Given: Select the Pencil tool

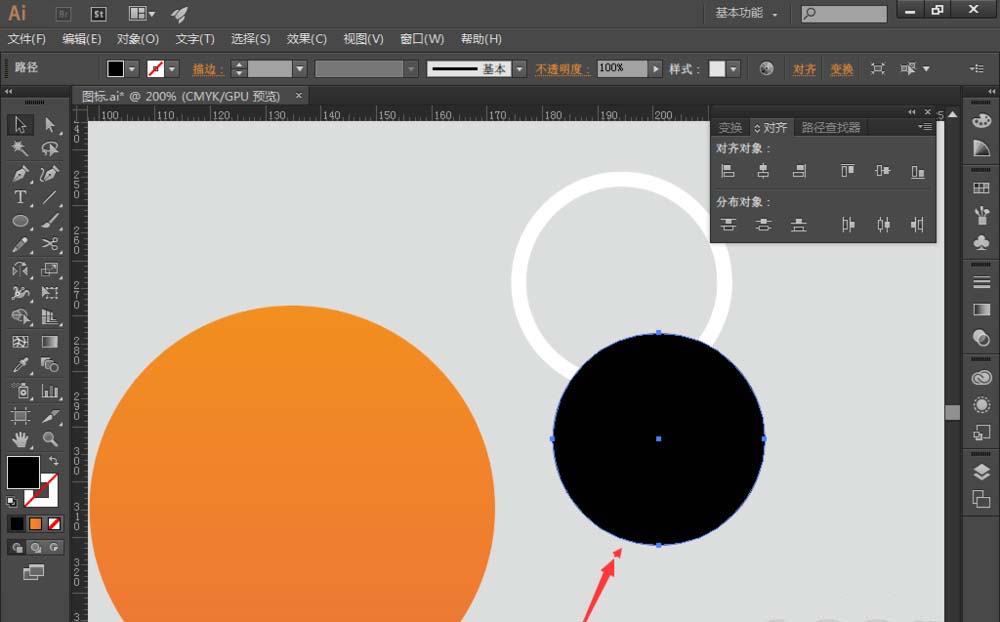Looking at the screenshot, I should (x=20, y=245).
